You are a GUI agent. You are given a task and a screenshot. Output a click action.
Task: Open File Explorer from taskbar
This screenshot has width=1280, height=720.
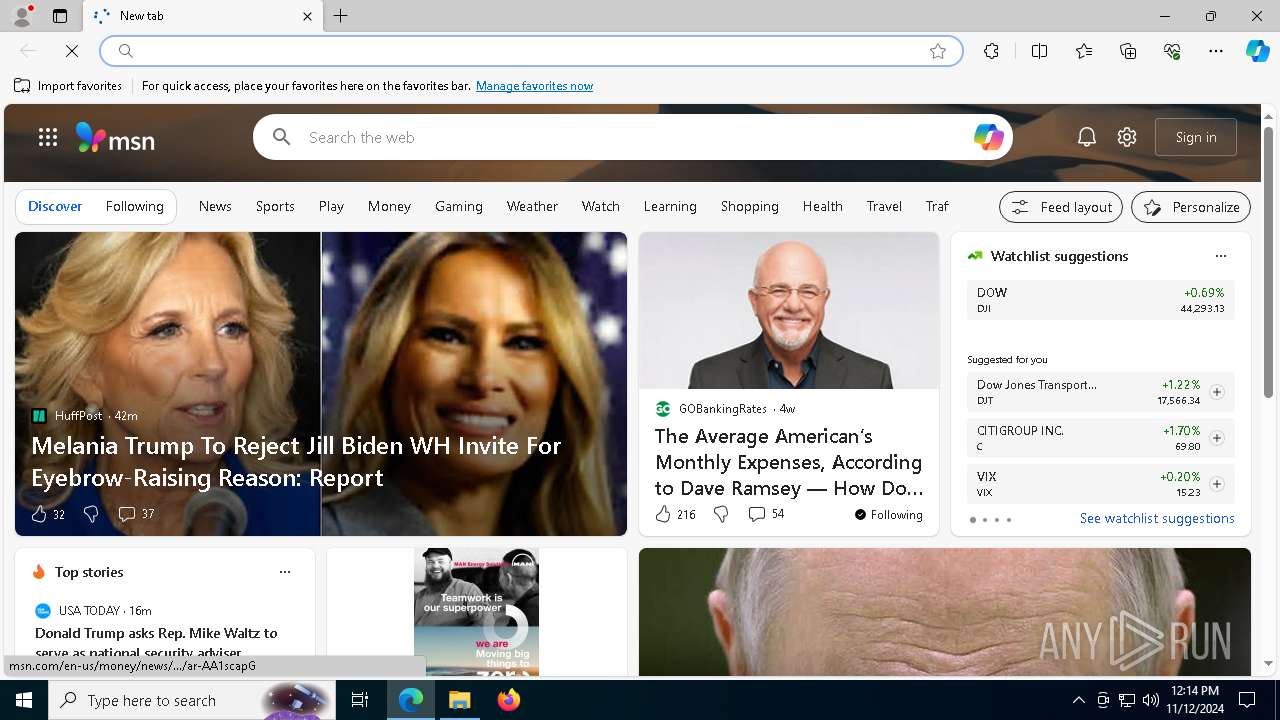pyautogui.click(x=459, y=700)
